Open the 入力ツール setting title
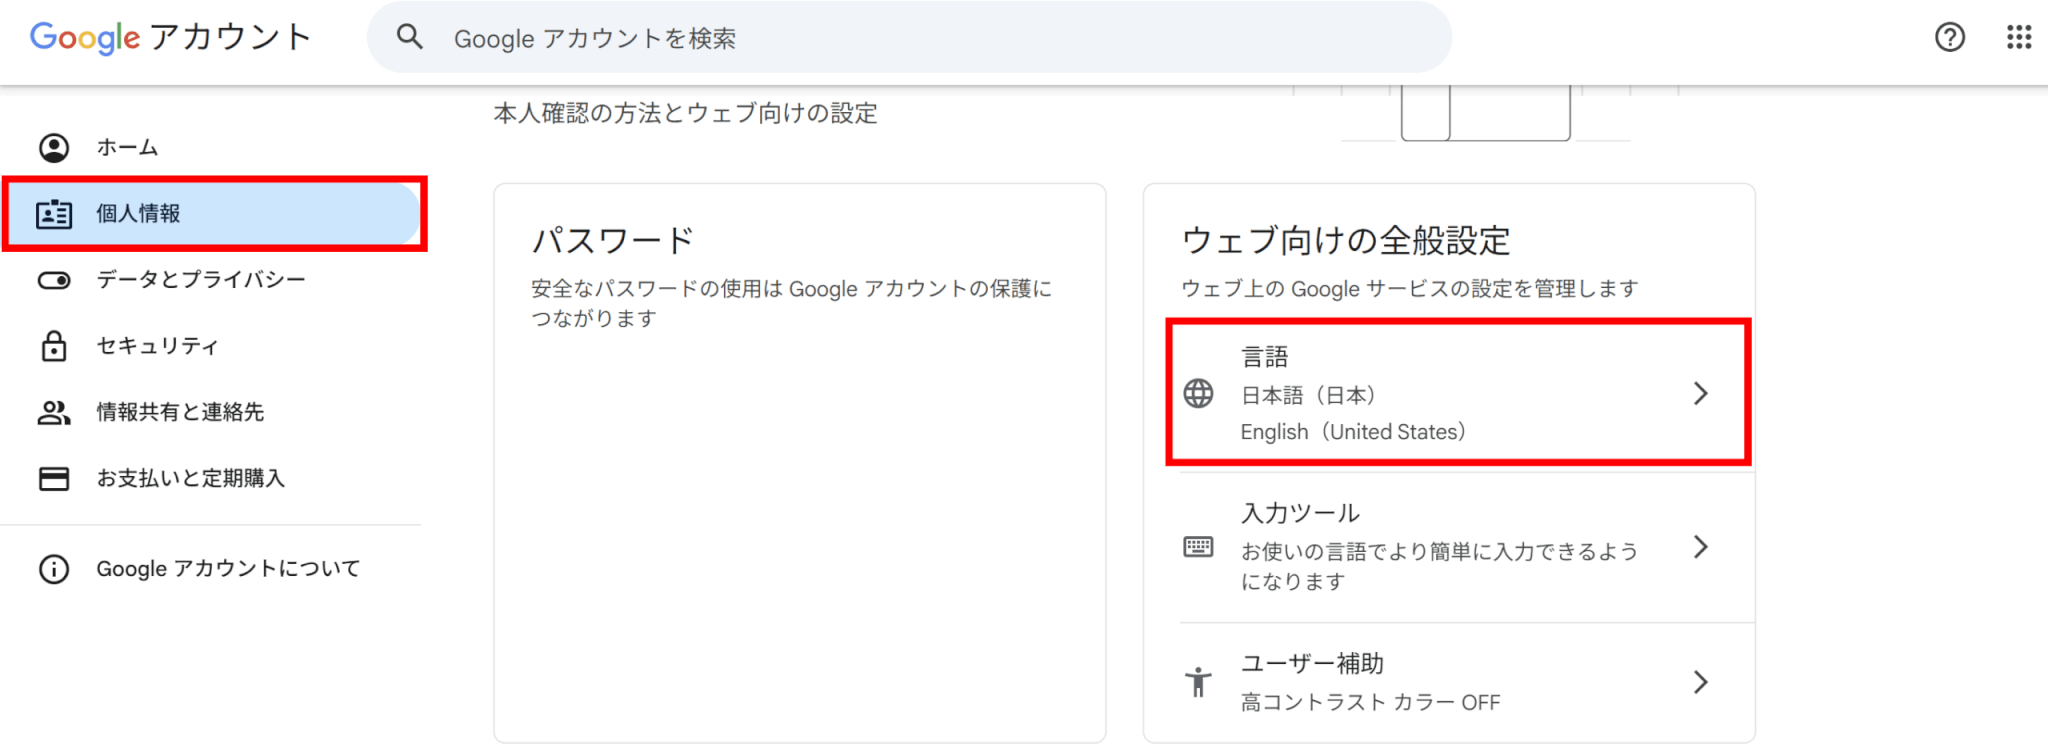Screen dimensions: 2048x752 (x=1300, y=513)
